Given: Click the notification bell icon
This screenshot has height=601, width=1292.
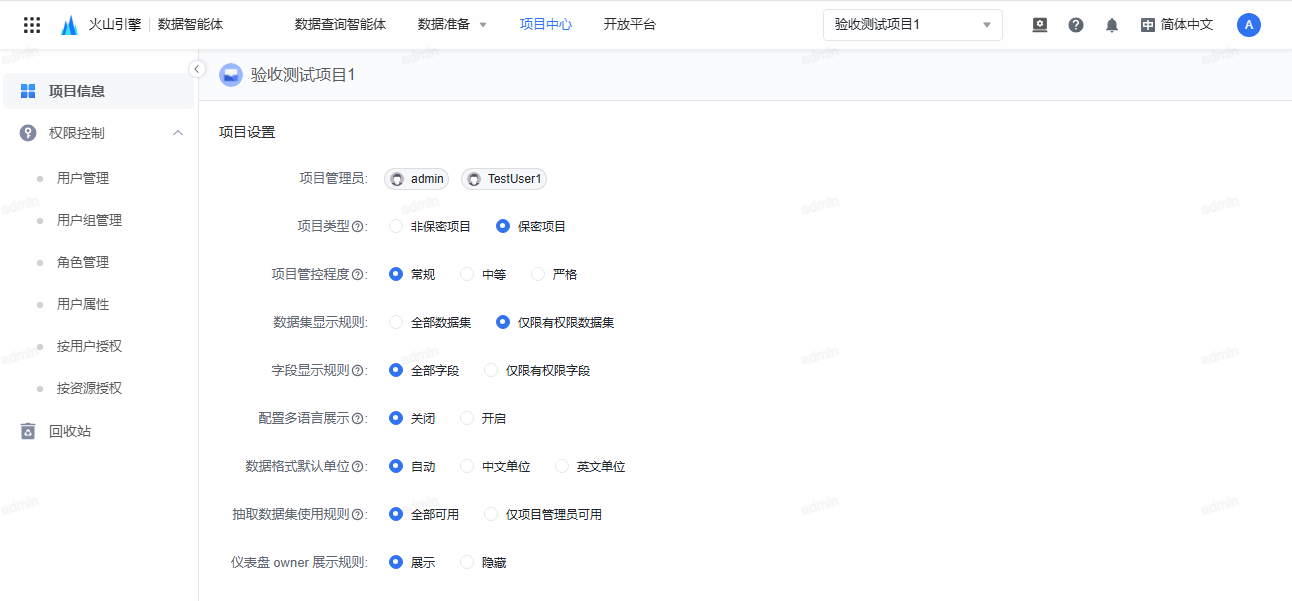Looking at the screenshot, I should click(x=1111, y=25).
